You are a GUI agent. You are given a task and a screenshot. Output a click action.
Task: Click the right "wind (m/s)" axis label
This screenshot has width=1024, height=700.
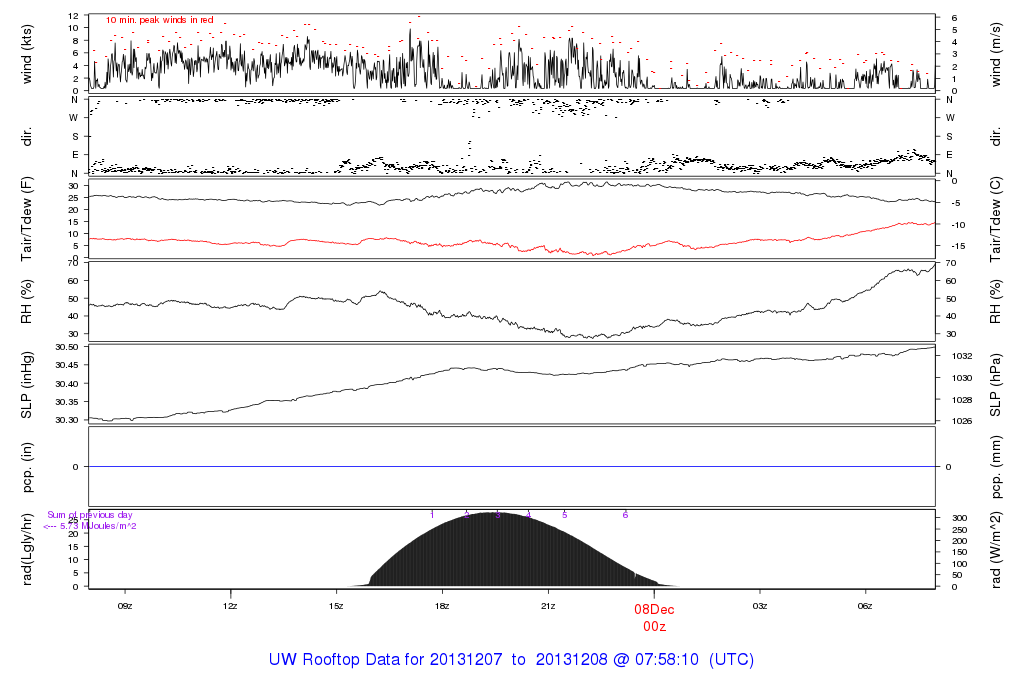tap(995, 54)
